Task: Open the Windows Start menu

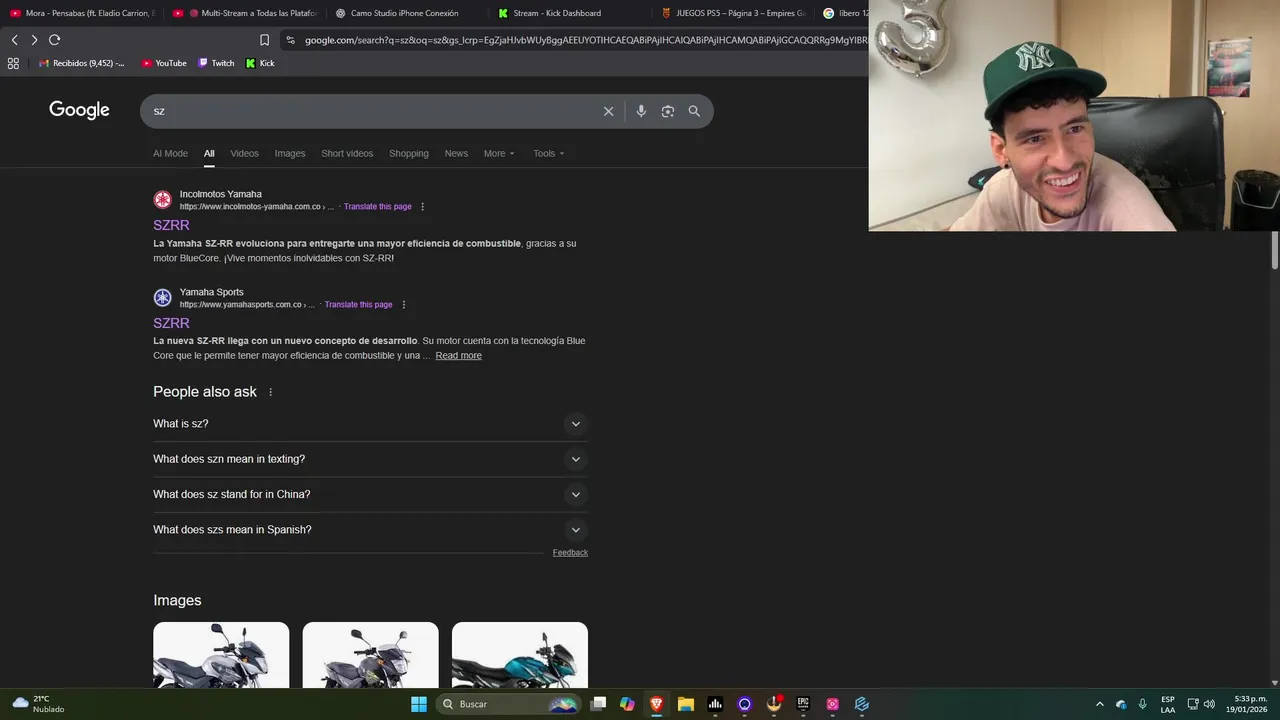Action: 419,704
